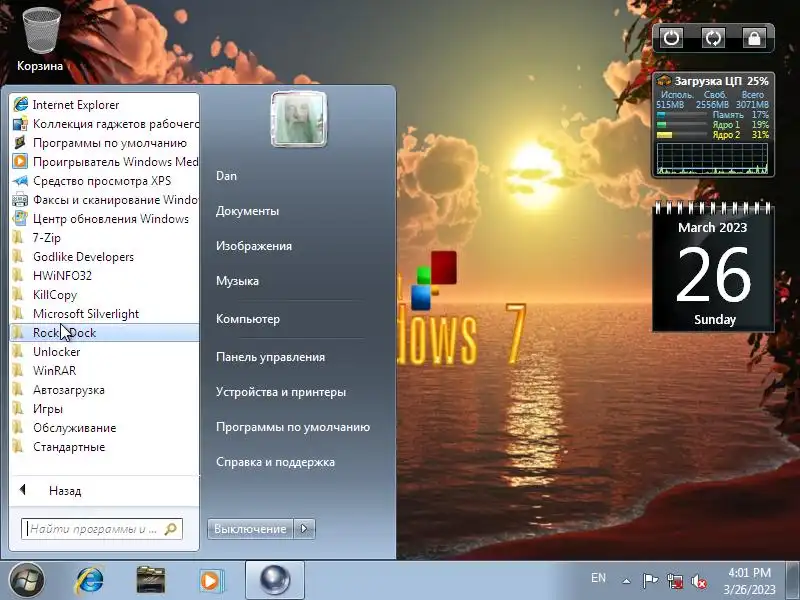
Task: Open Панель управления
Action: point(270,357)
